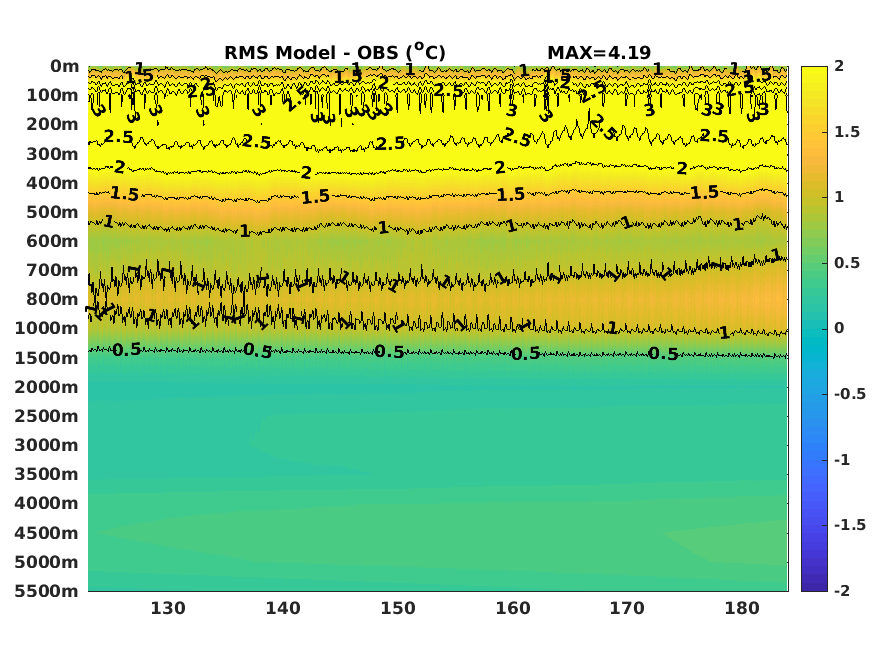Viewport: 875px width, 656px height.
Task: Click the '5500m' depth axis label
Action: pos(47,591)
